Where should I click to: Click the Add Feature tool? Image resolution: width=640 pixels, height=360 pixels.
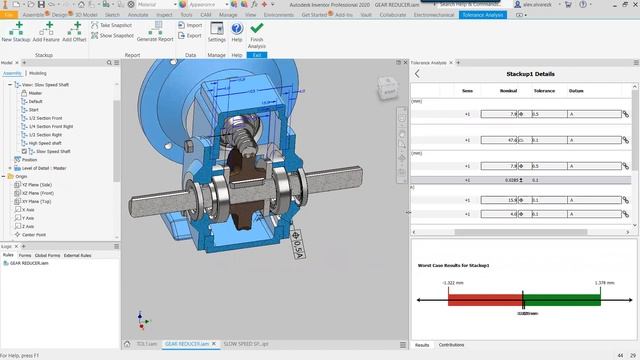tap(46, 32)
